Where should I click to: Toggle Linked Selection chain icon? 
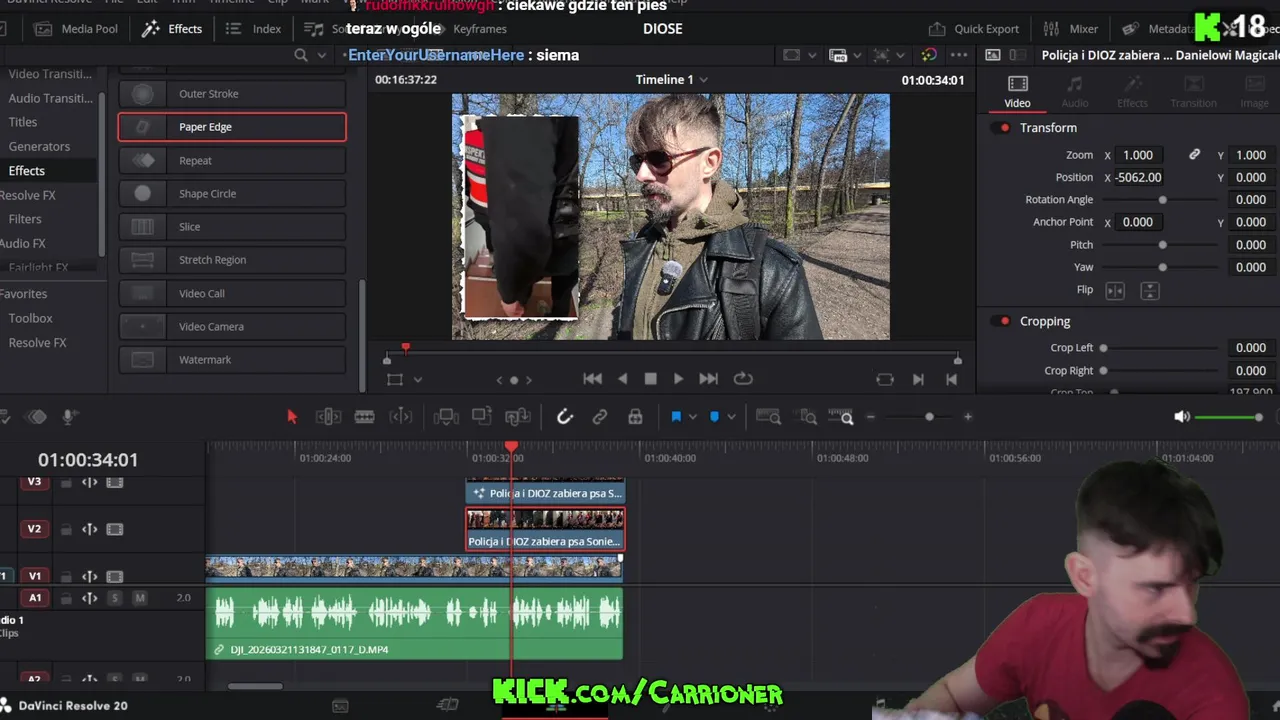[x=600, y=417]
